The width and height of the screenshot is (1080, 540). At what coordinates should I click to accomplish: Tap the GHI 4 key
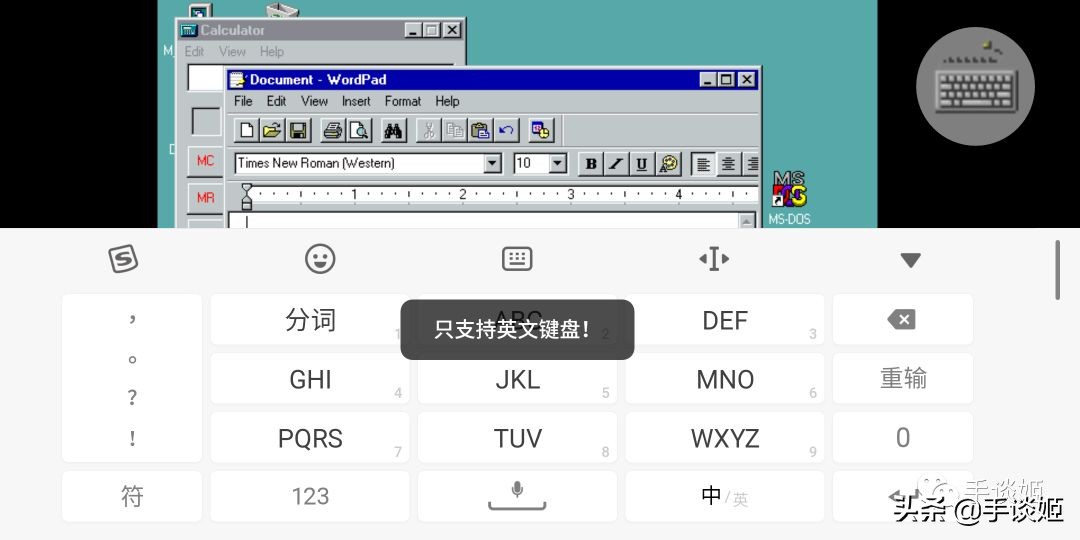click(x=310, y=379)
